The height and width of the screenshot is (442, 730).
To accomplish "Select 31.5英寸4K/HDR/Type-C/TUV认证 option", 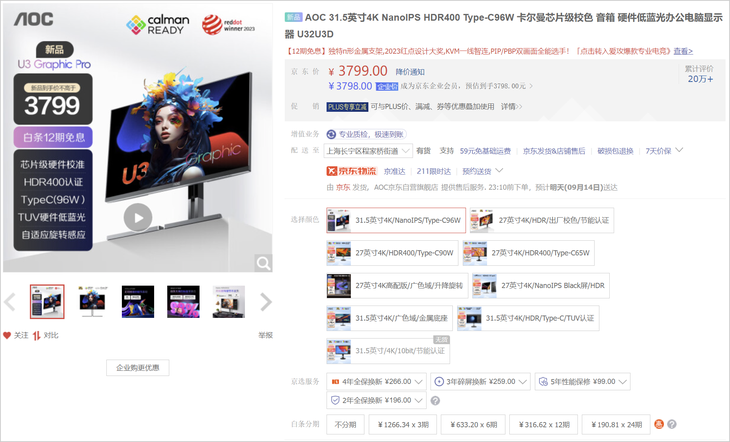I will 528,318.
